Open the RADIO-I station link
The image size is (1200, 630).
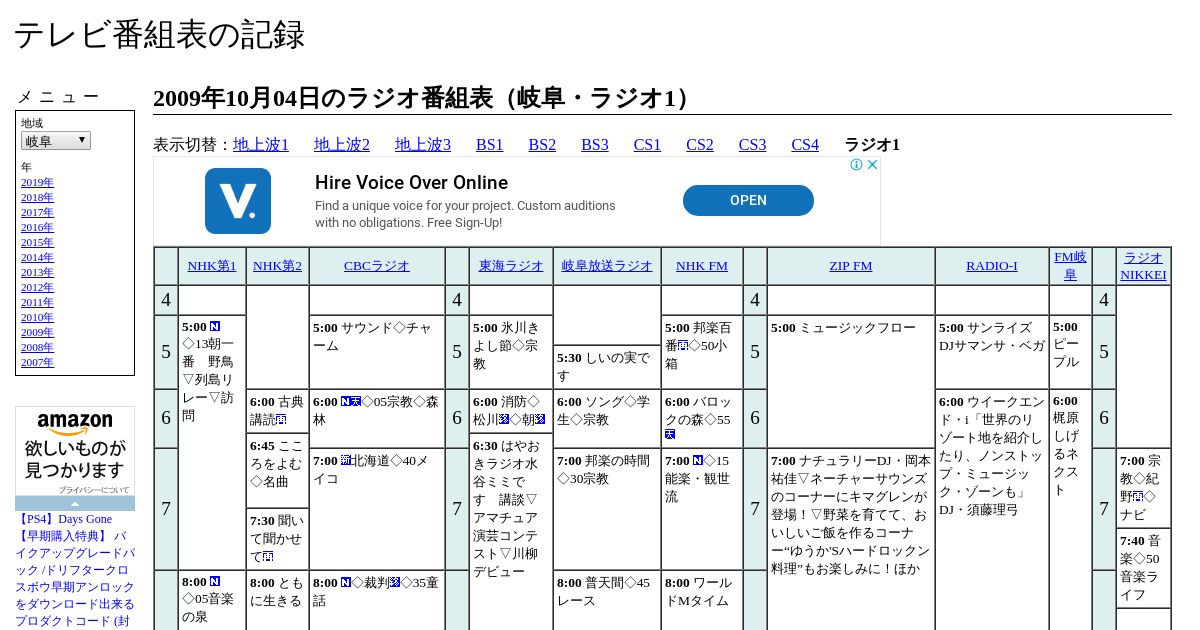[x=992, y=266]
